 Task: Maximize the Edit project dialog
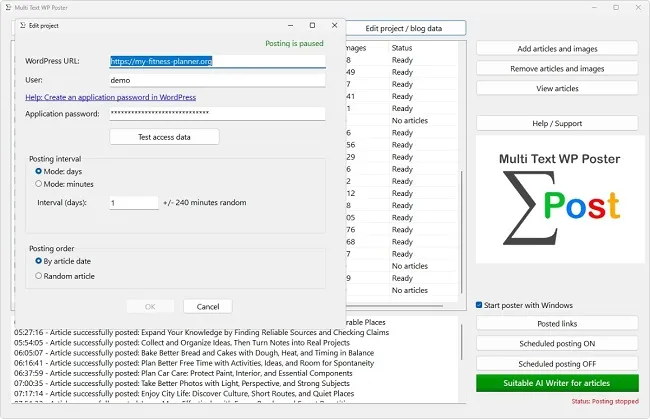pos(312,25)
